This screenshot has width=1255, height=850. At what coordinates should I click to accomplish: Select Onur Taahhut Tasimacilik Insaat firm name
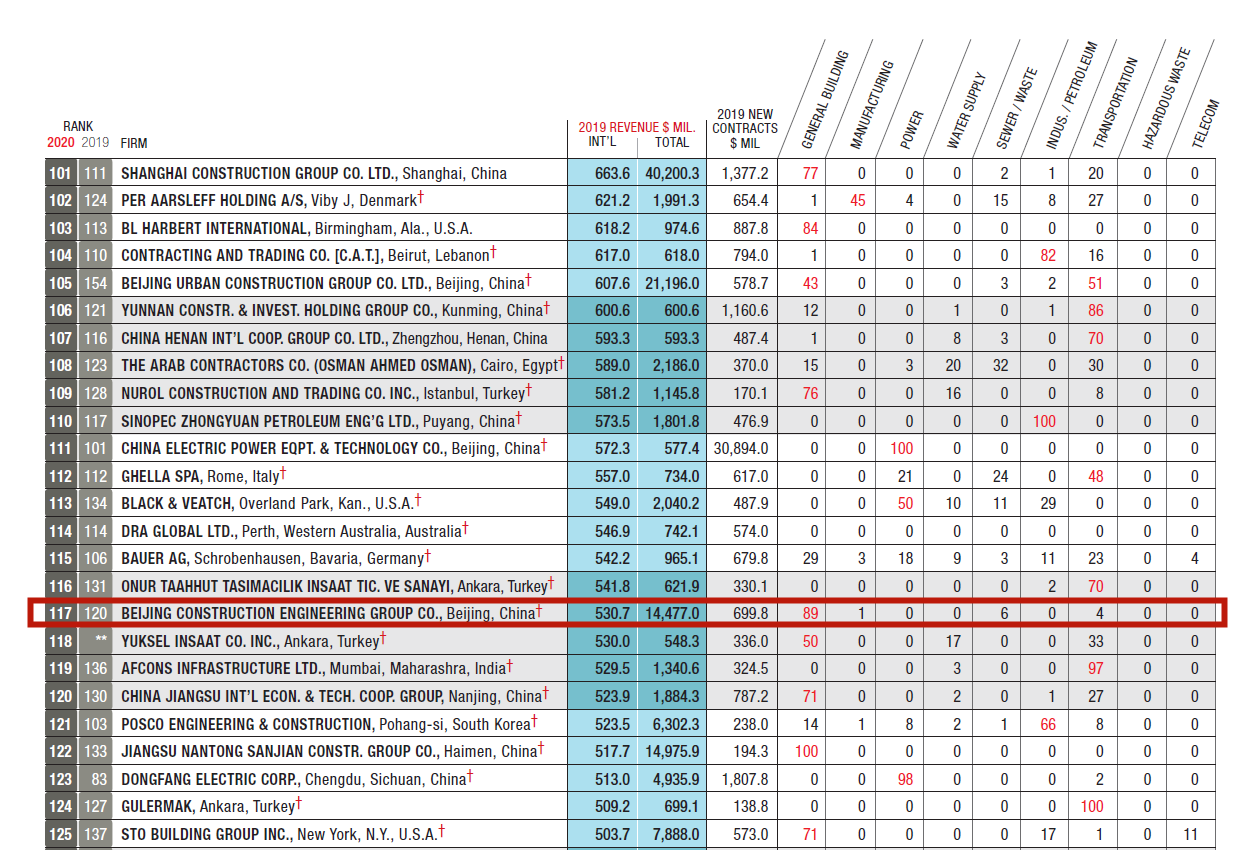pos(288,586)
